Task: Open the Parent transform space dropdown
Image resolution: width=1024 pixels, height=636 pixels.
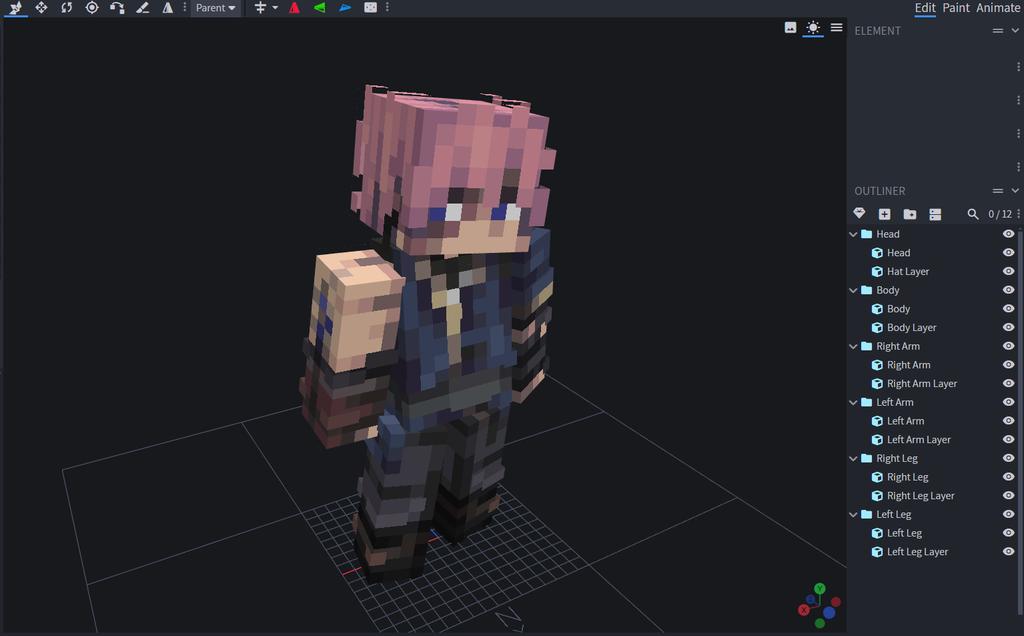Action: pos(216,8)
